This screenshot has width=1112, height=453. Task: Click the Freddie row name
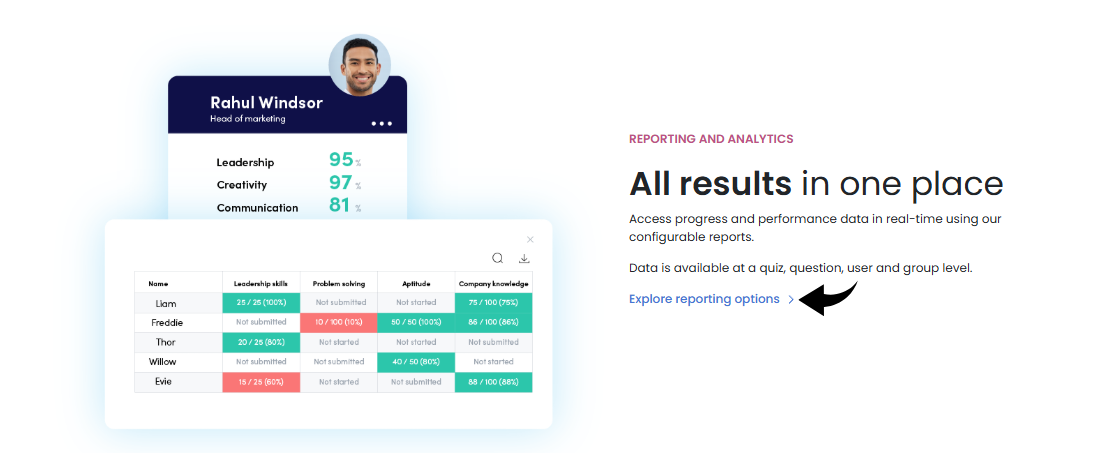pyautogui.click(x=167, y=323)
